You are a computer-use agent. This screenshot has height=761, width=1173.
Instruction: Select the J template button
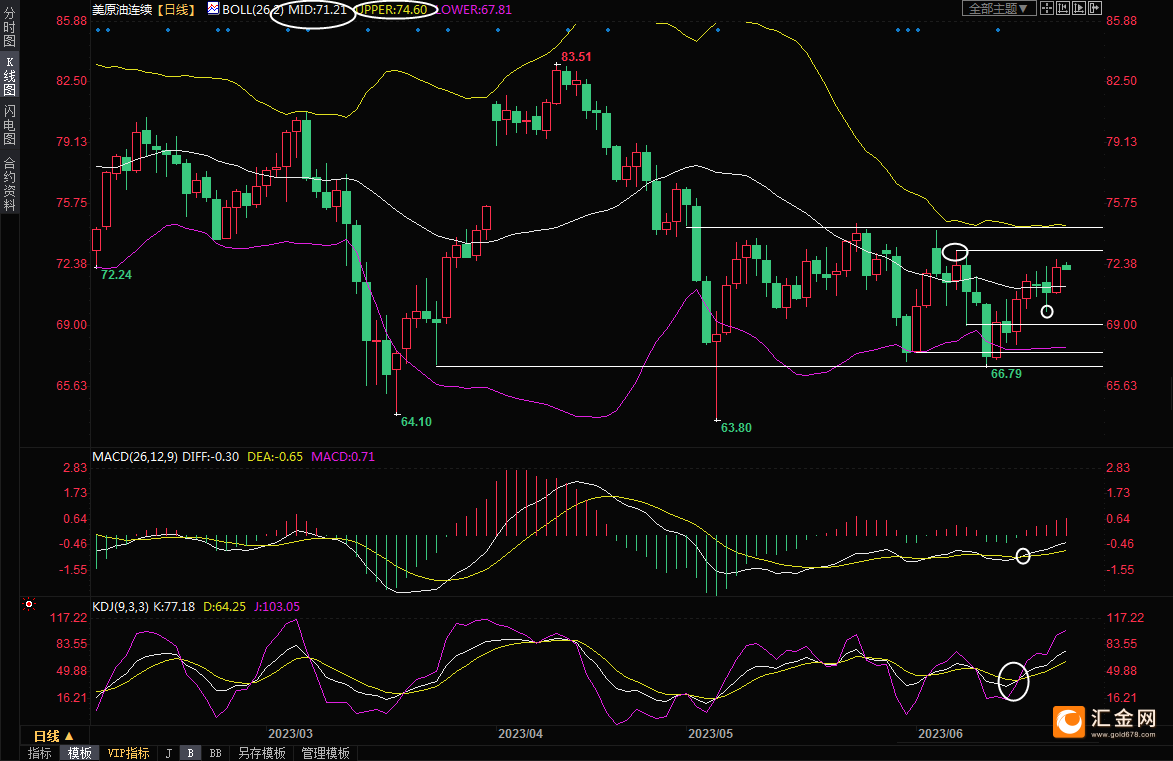[x=168, y=753]
